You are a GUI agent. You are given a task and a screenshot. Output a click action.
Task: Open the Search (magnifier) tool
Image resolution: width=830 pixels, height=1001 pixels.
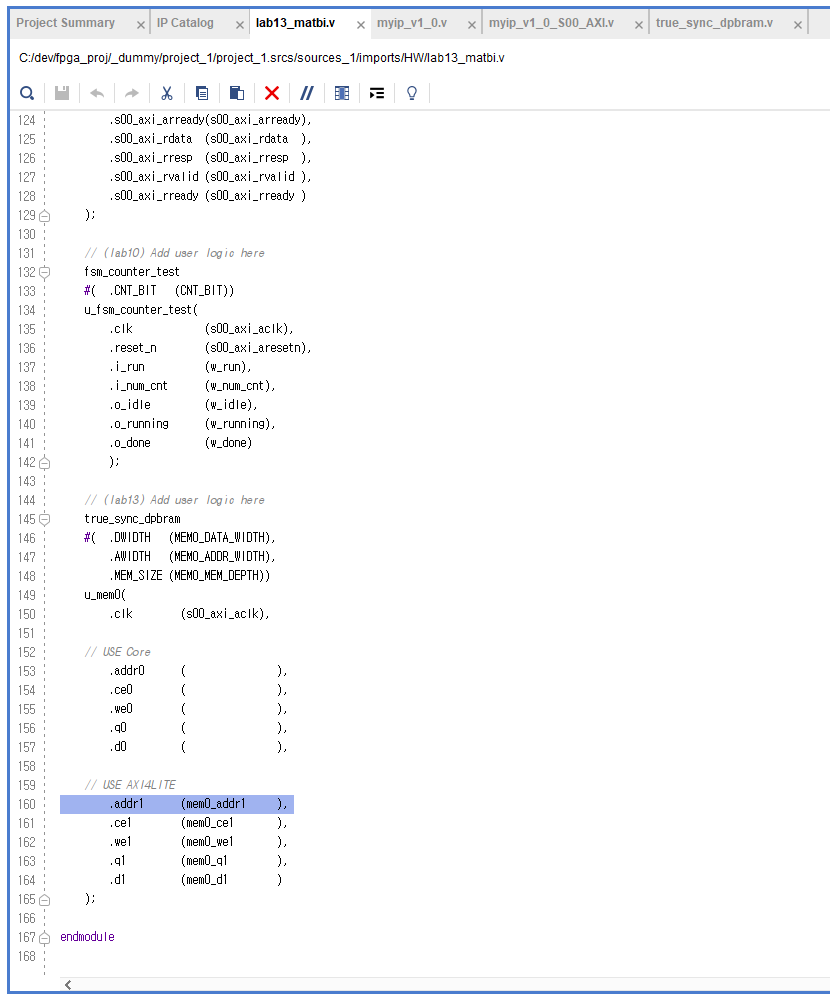pos(27,93)
